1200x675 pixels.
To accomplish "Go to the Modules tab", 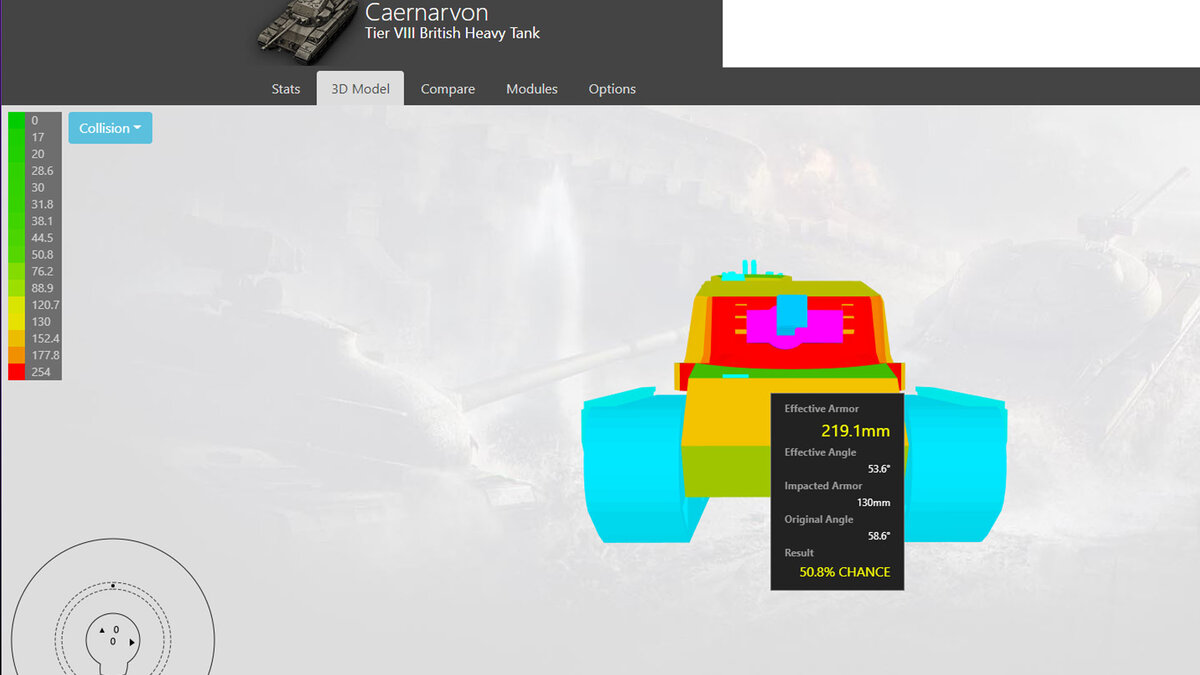I will 532,89.
